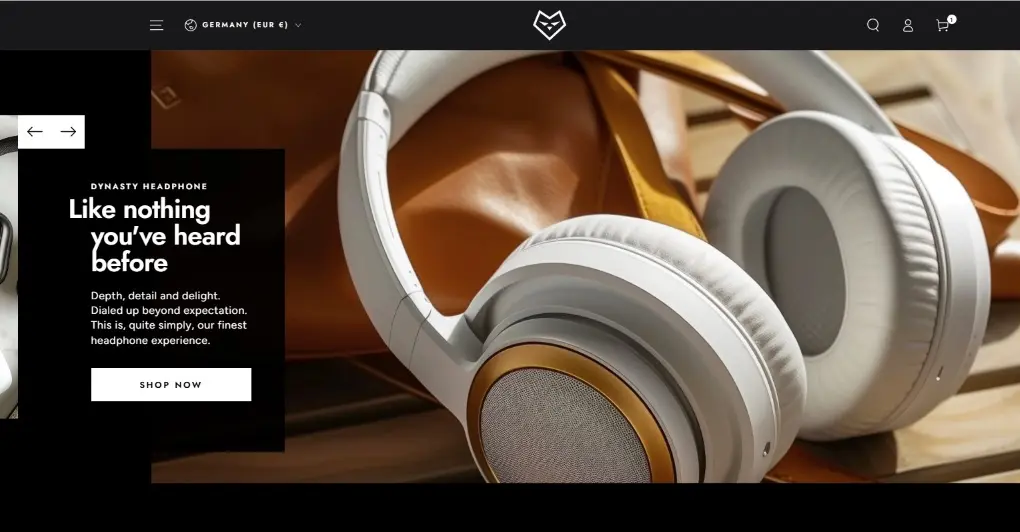This screenshot has width=1020, height=532.
Task: Click the "Depth, detail and delight" description text
Action: click(168, 318)
